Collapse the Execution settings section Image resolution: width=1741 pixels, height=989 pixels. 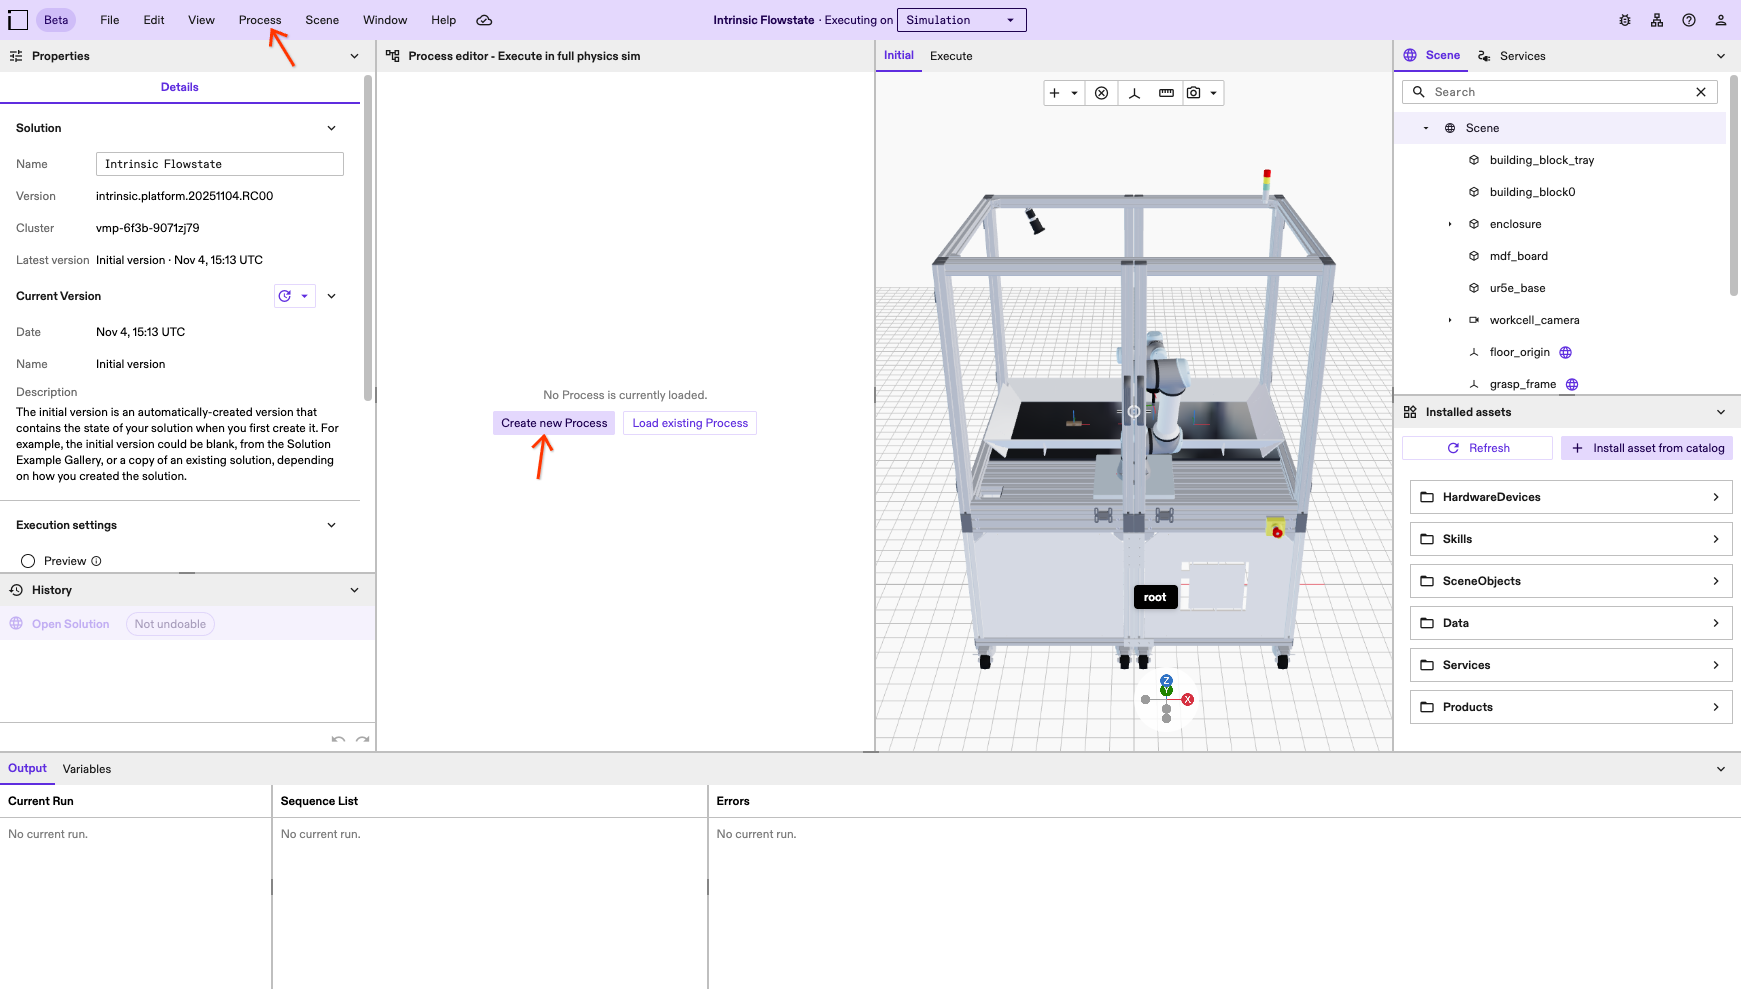(x=331, y=525)
